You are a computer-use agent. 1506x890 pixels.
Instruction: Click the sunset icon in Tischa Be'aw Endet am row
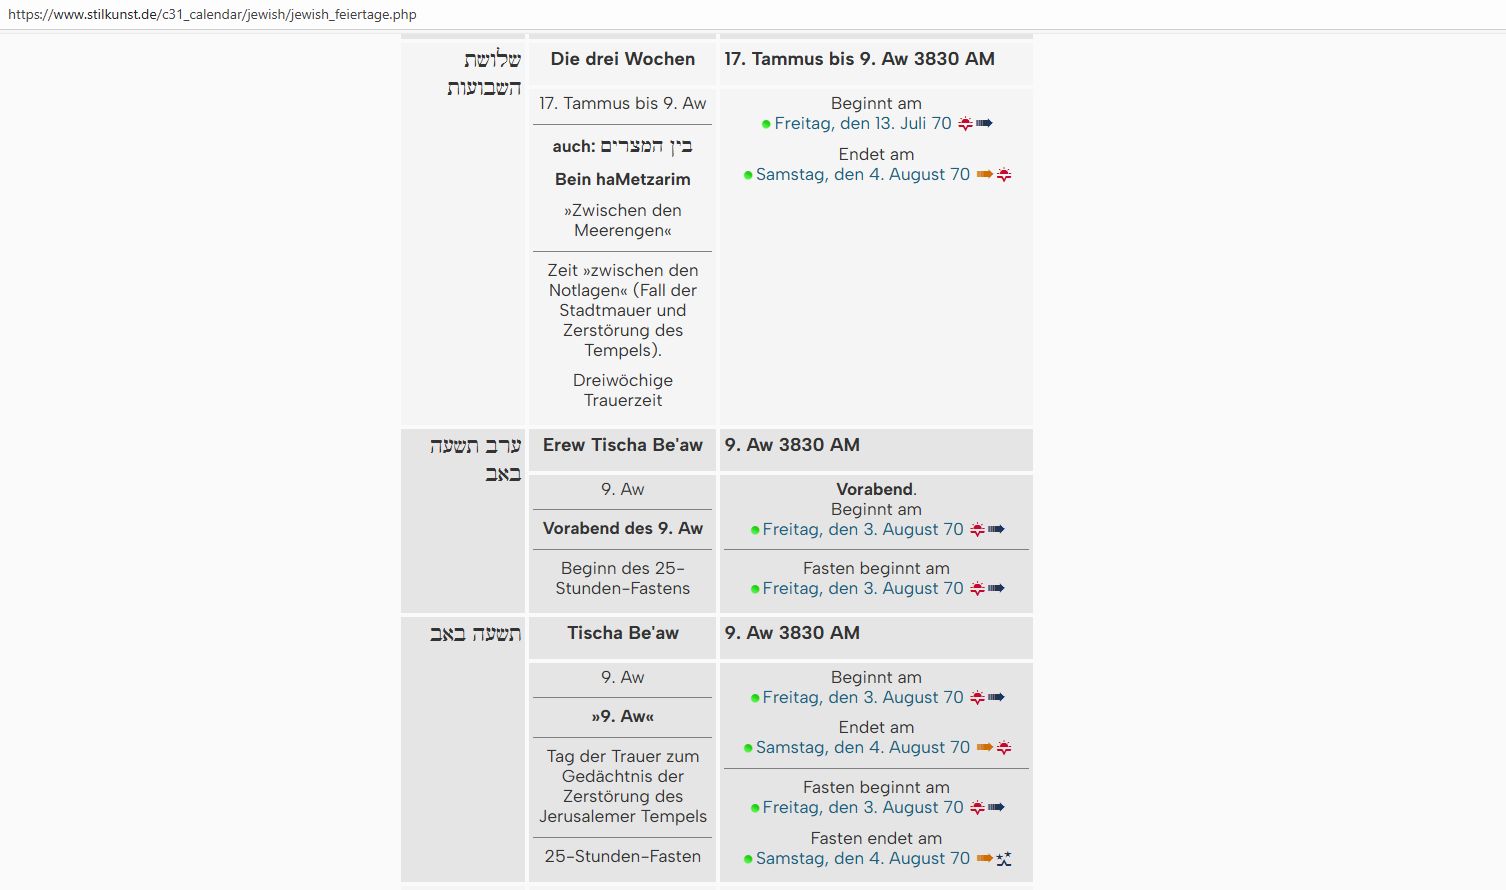coord(1004,748)
